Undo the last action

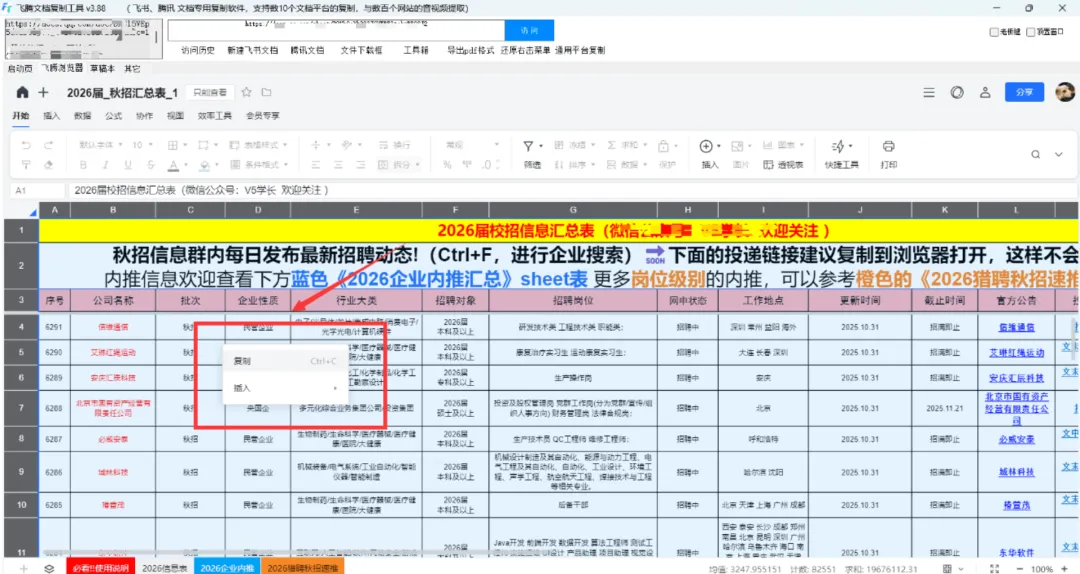click(26, 145)
